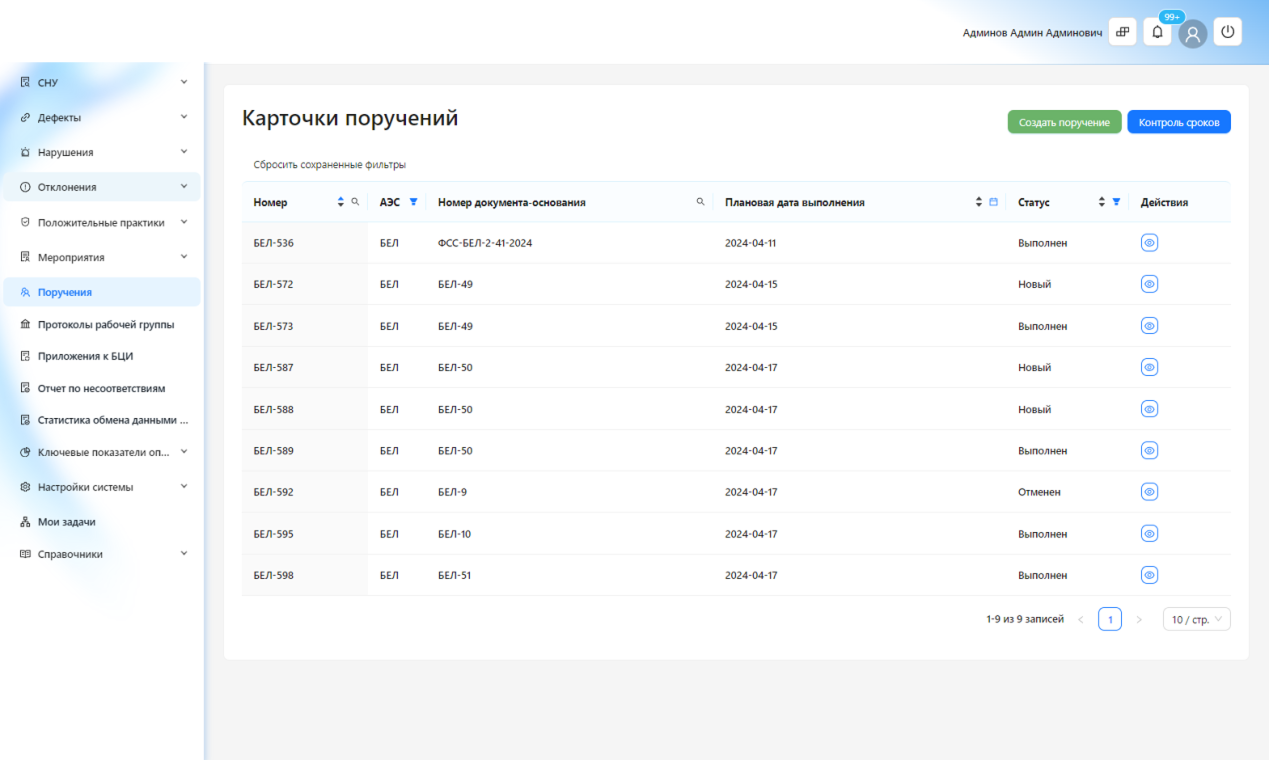Open the notifications bell icon

click(x=1157, y=32)
